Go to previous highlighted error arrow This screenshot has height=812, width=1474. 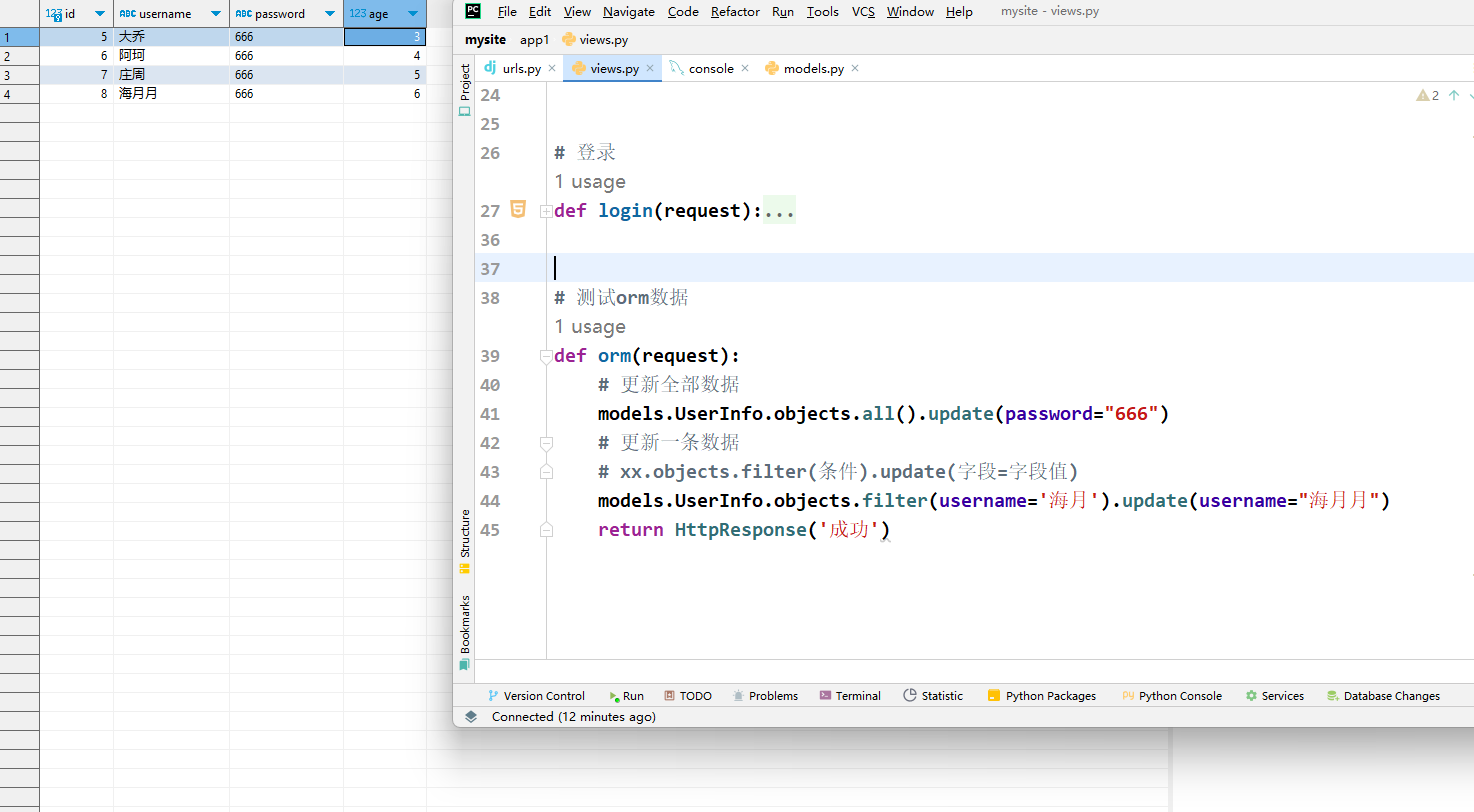tap(1454, 96)
